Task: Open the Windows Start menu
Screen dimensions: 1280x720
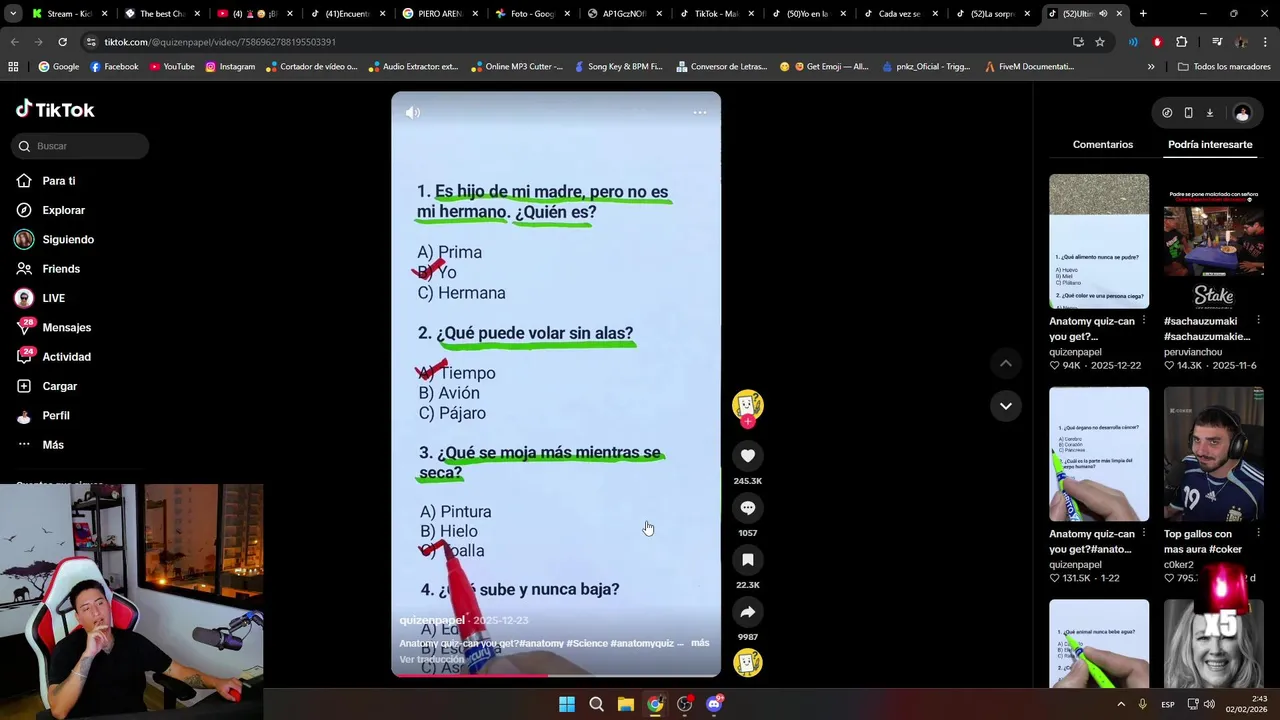Action: [x=567, y=704]
